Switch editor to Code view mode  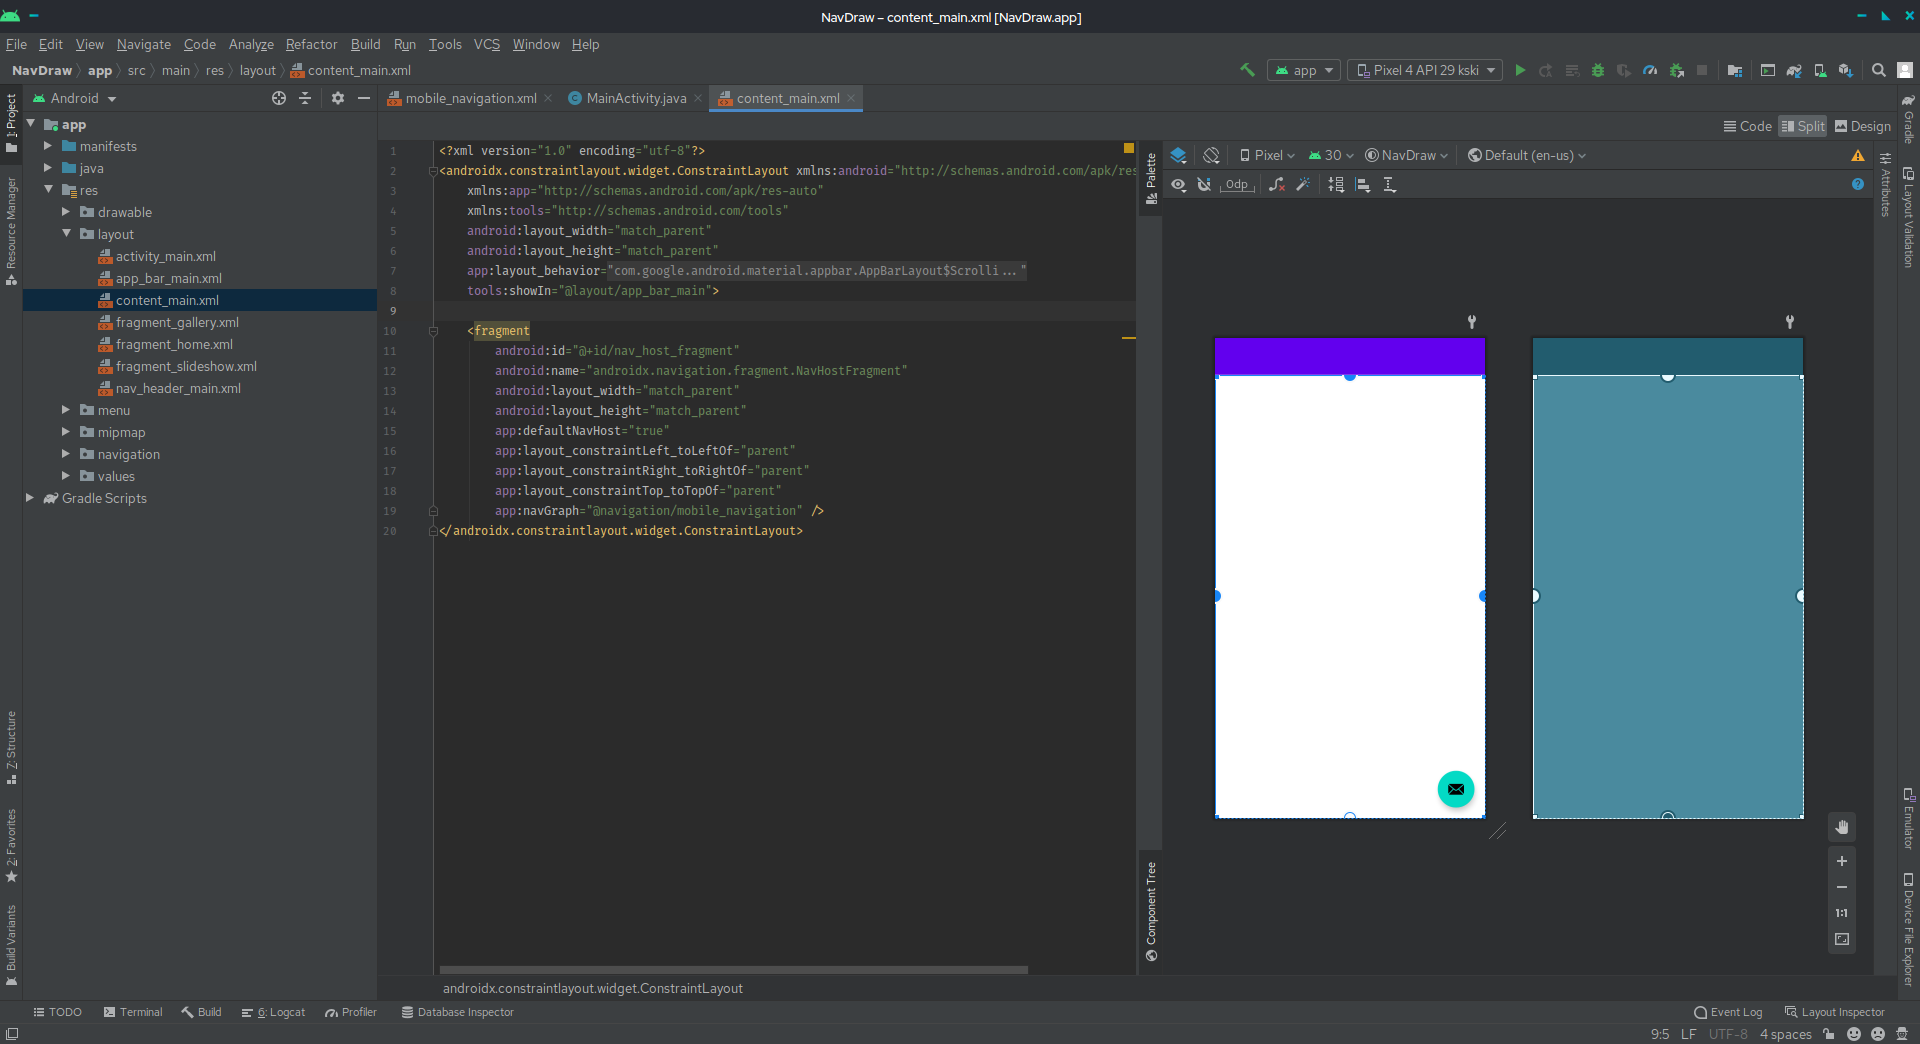(x=1747, y=127)
